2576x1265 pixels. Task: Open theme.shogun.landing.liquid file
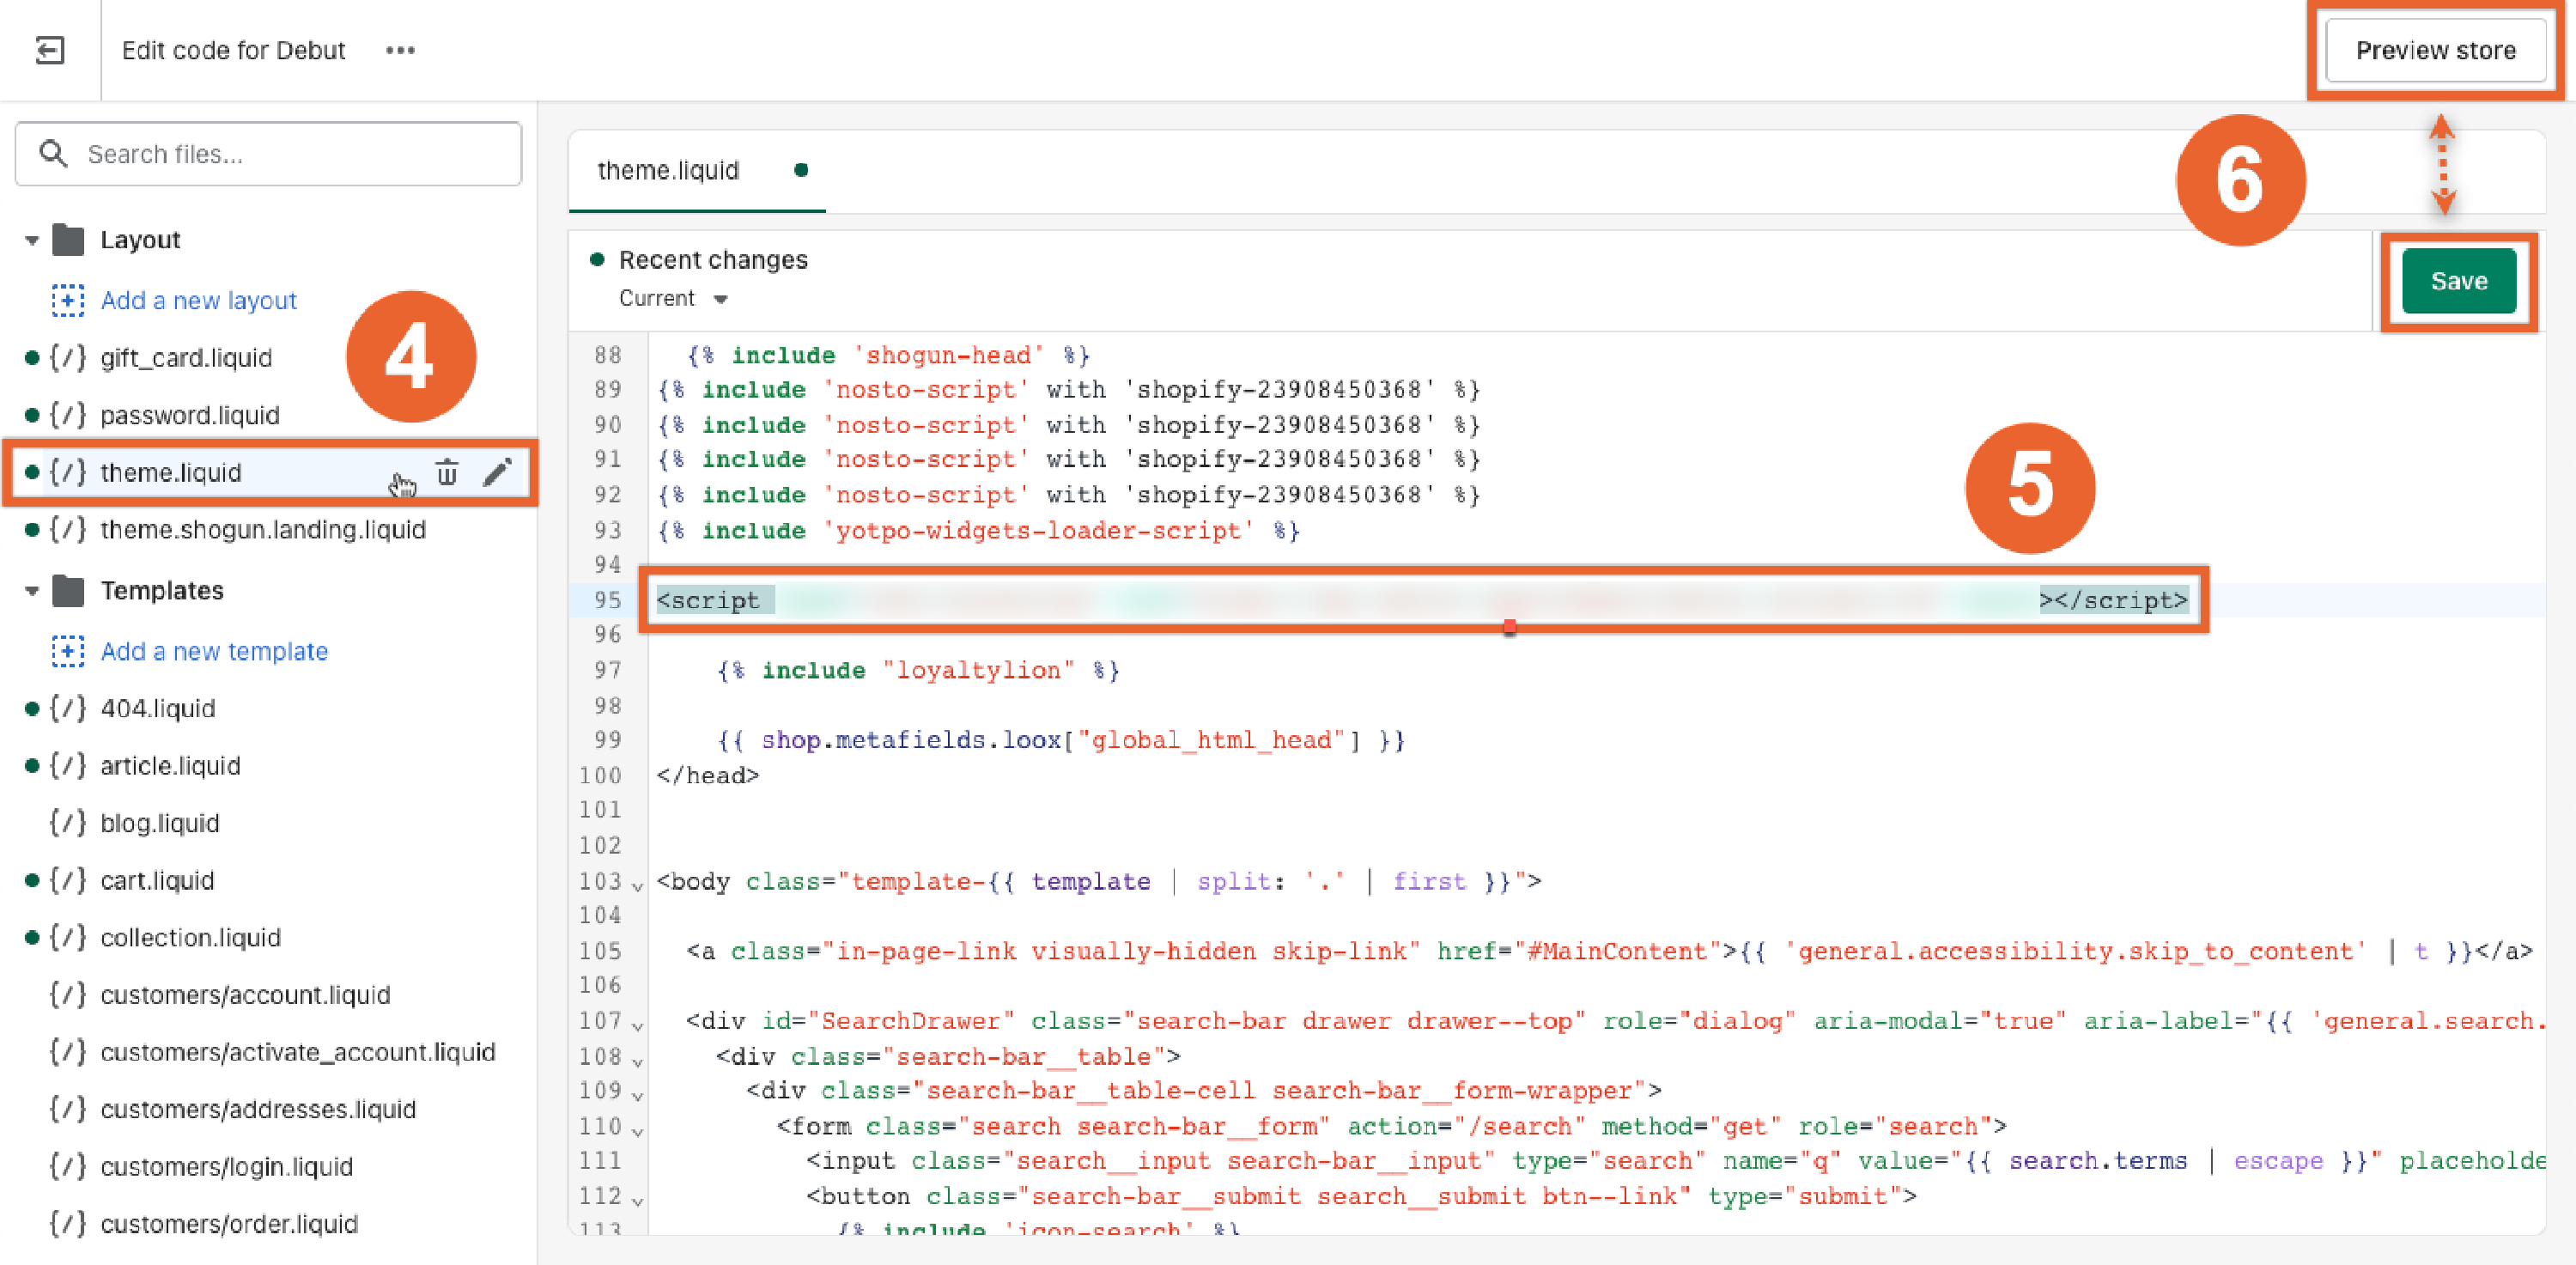point(263,529)
